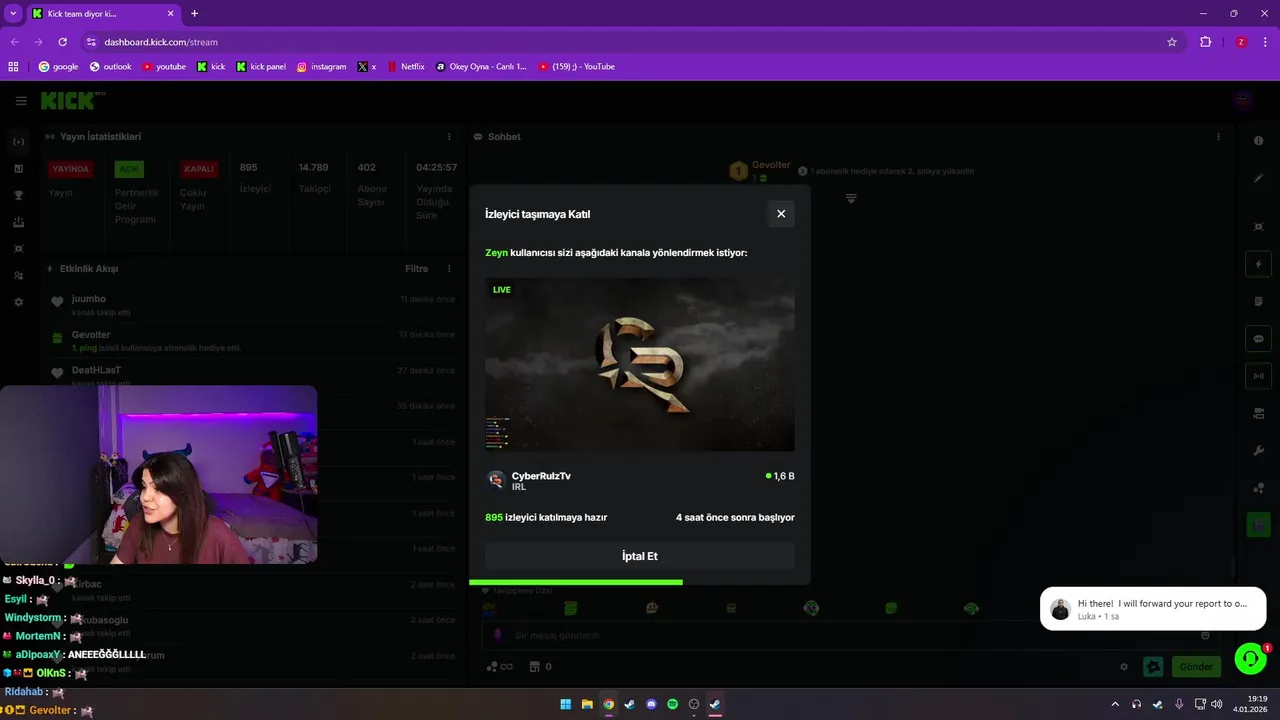
Task: Open the instagram bookmark
Action: coord(321,67)
